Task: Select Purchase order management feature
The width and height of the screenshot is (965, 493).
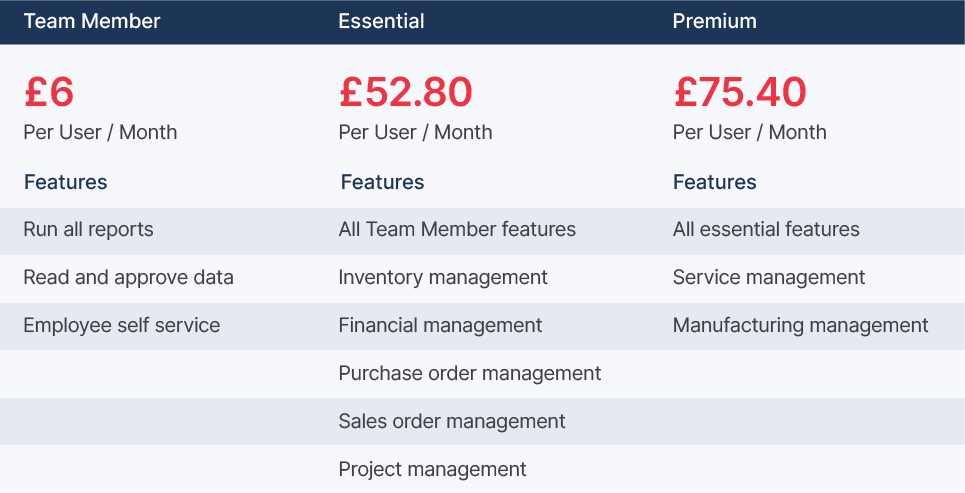Action: point(470,374)
